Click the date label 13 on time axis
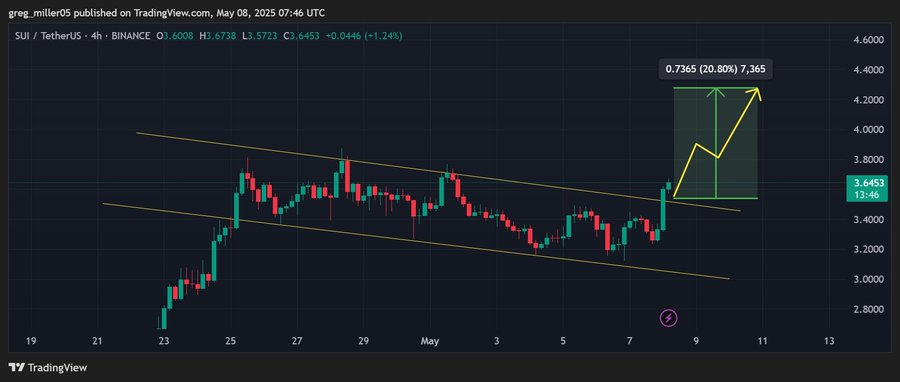The image size is (900, 382). [828, 341]
